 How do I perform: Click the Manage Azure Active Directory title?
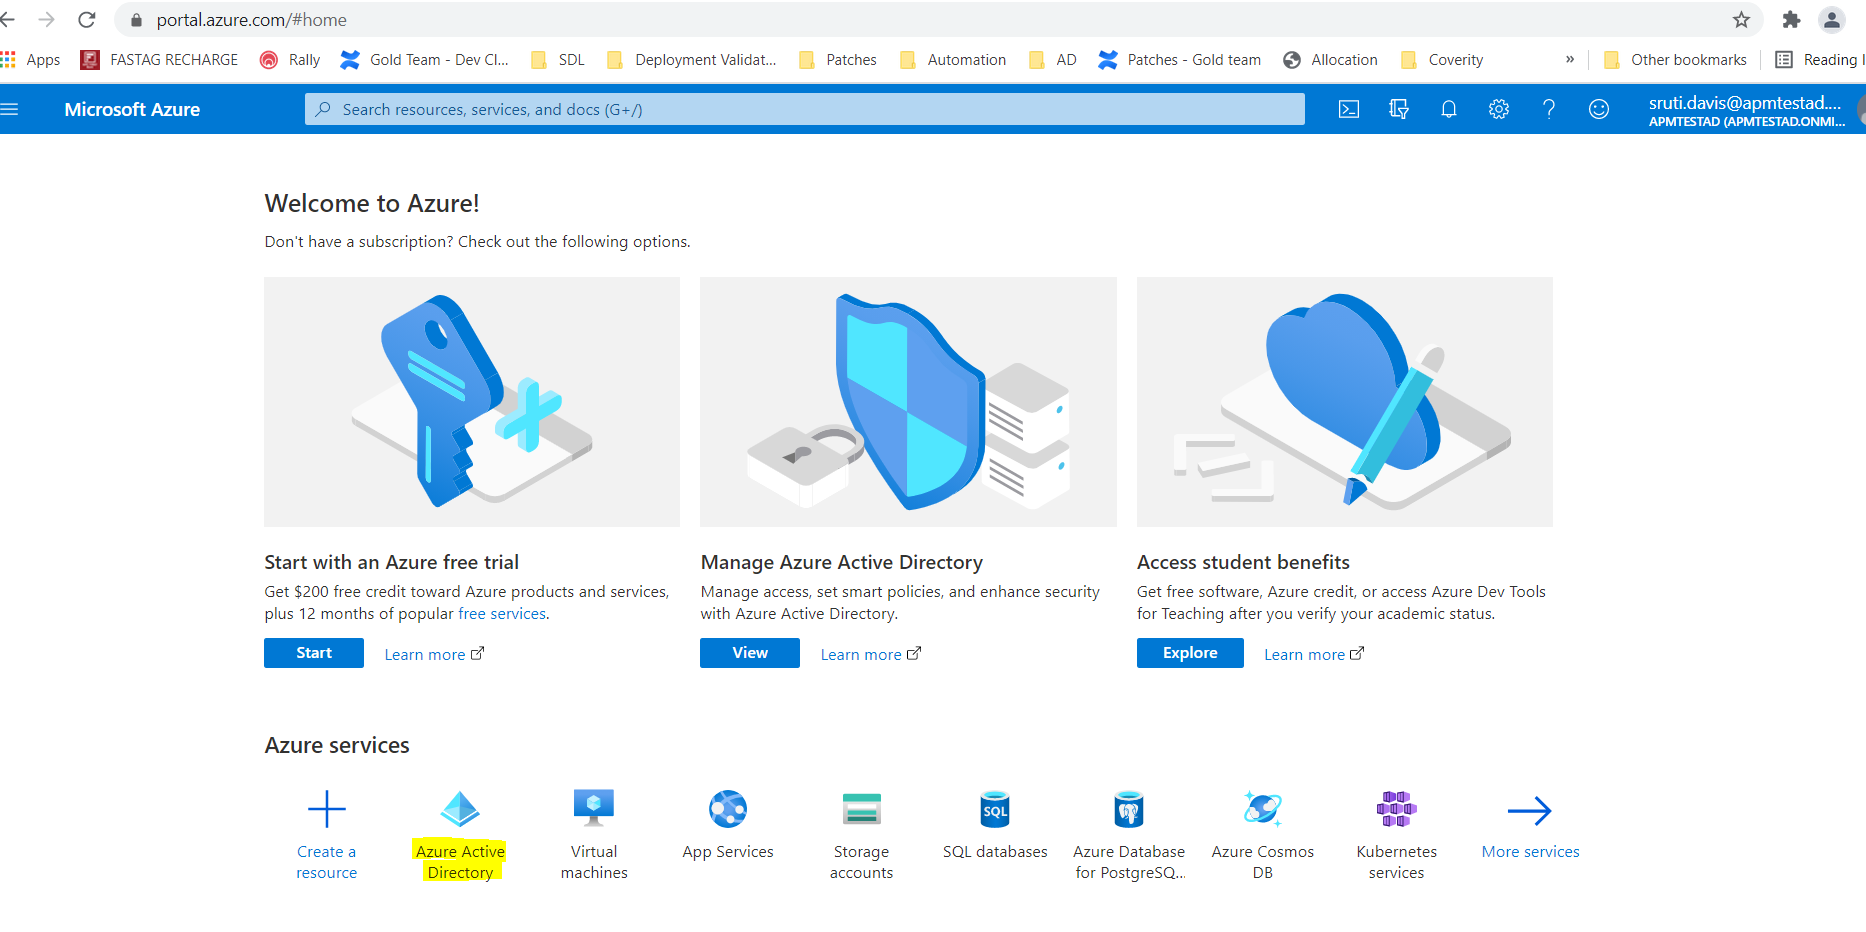[842, 562]
